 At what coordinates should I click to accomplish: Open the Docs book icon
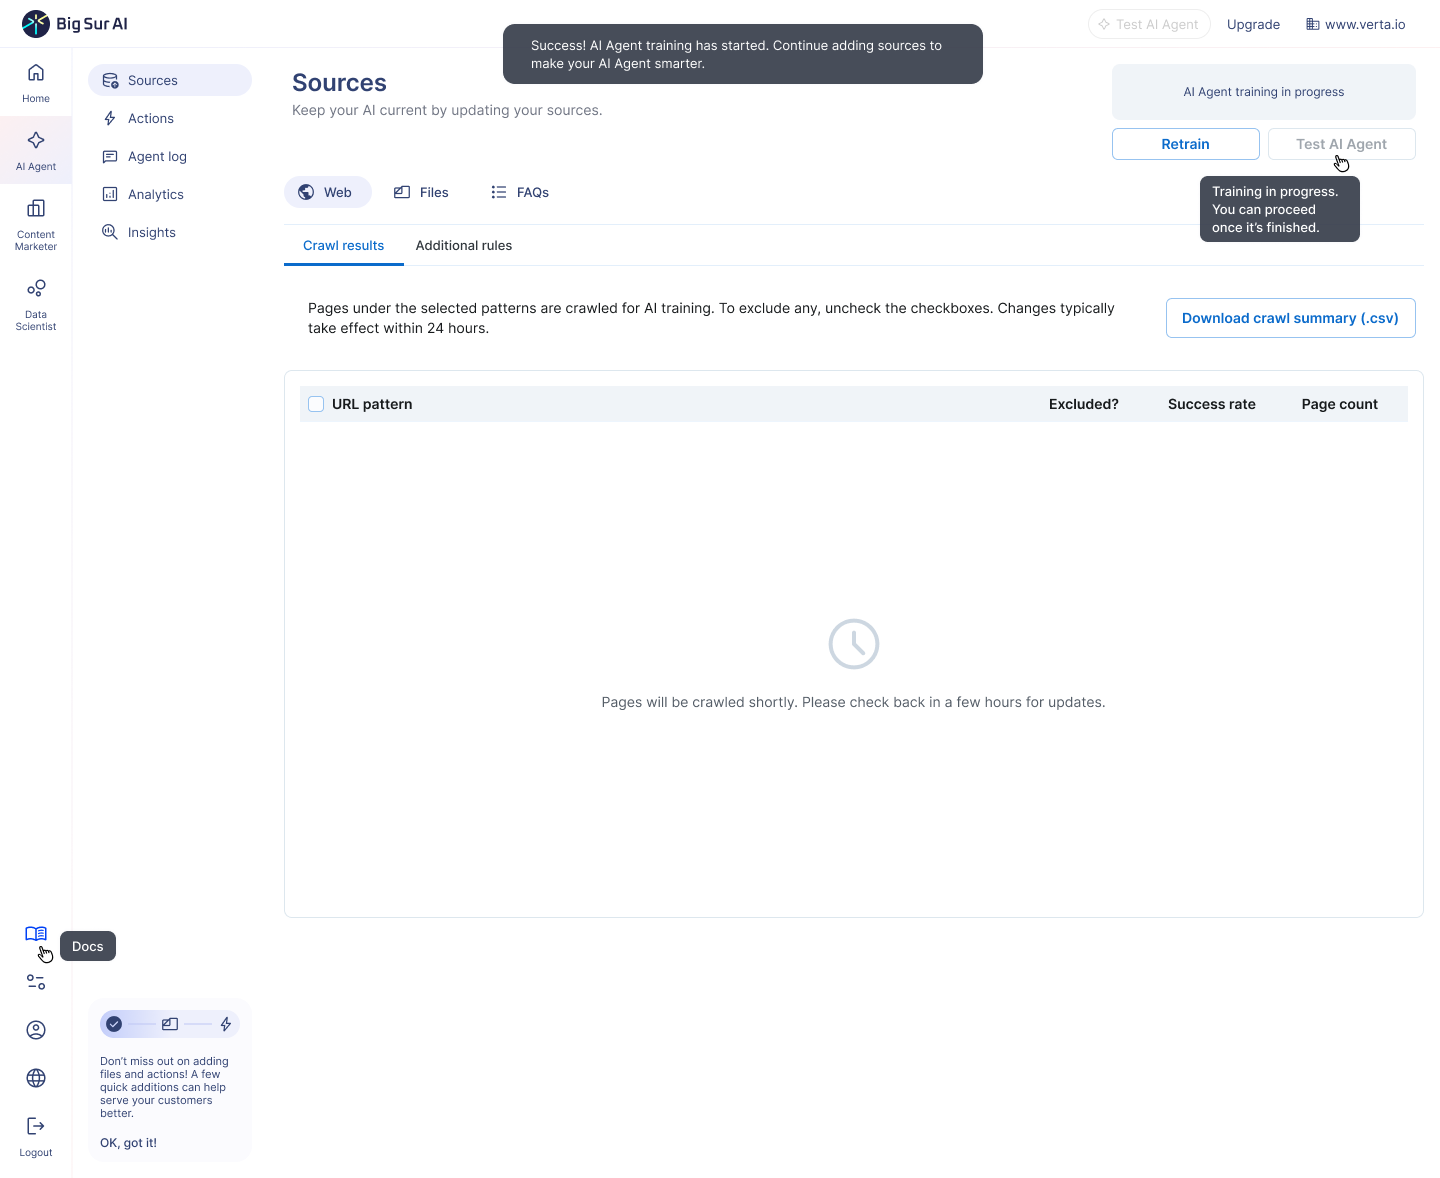point(36,934)
